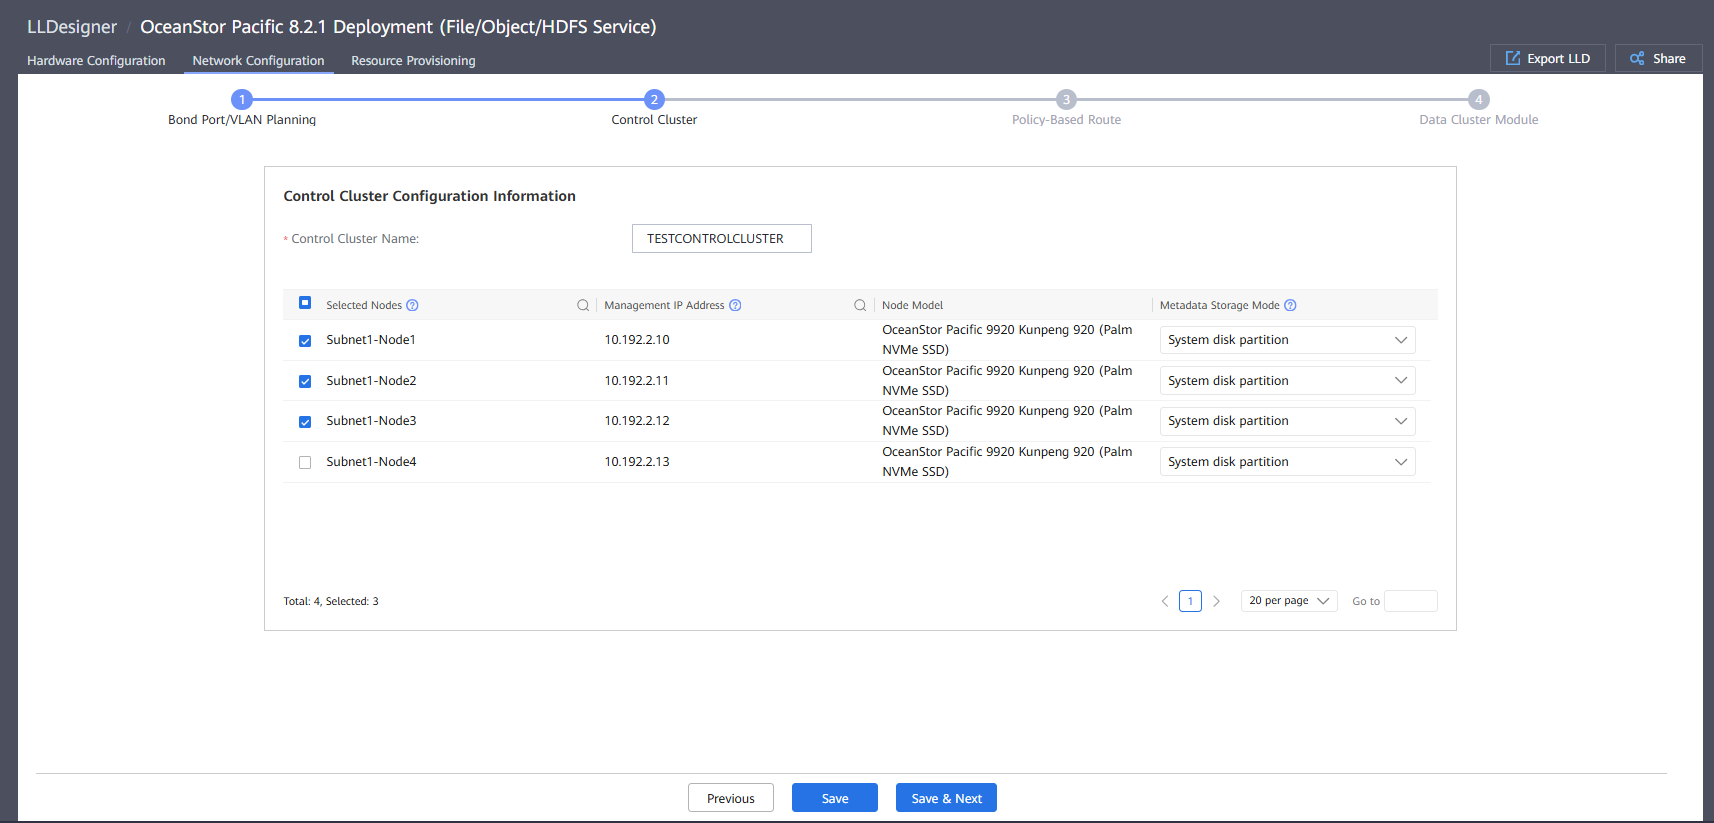
Task: Go to the previous page arrow
Action: click(x=1165, y=601)
